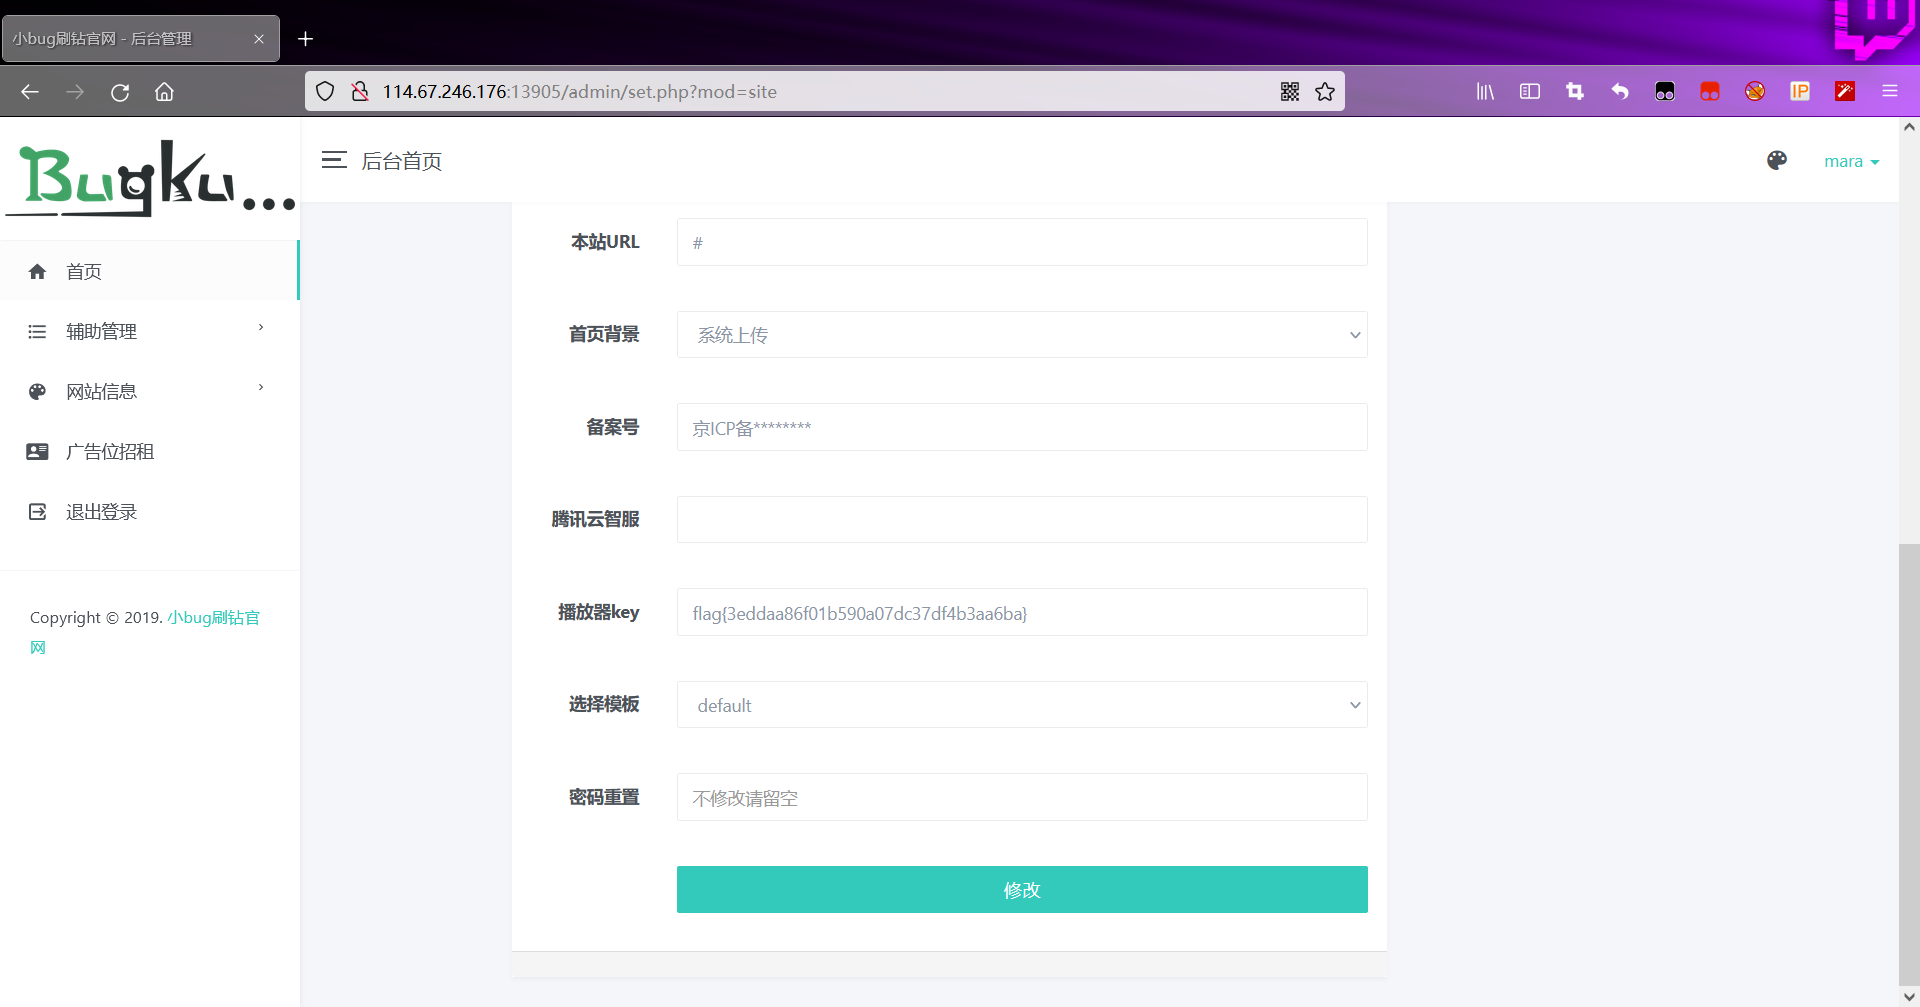
Task: Expand the 辅助管理 sidebar submenu chevron
Action: click(x=261, y=327)
